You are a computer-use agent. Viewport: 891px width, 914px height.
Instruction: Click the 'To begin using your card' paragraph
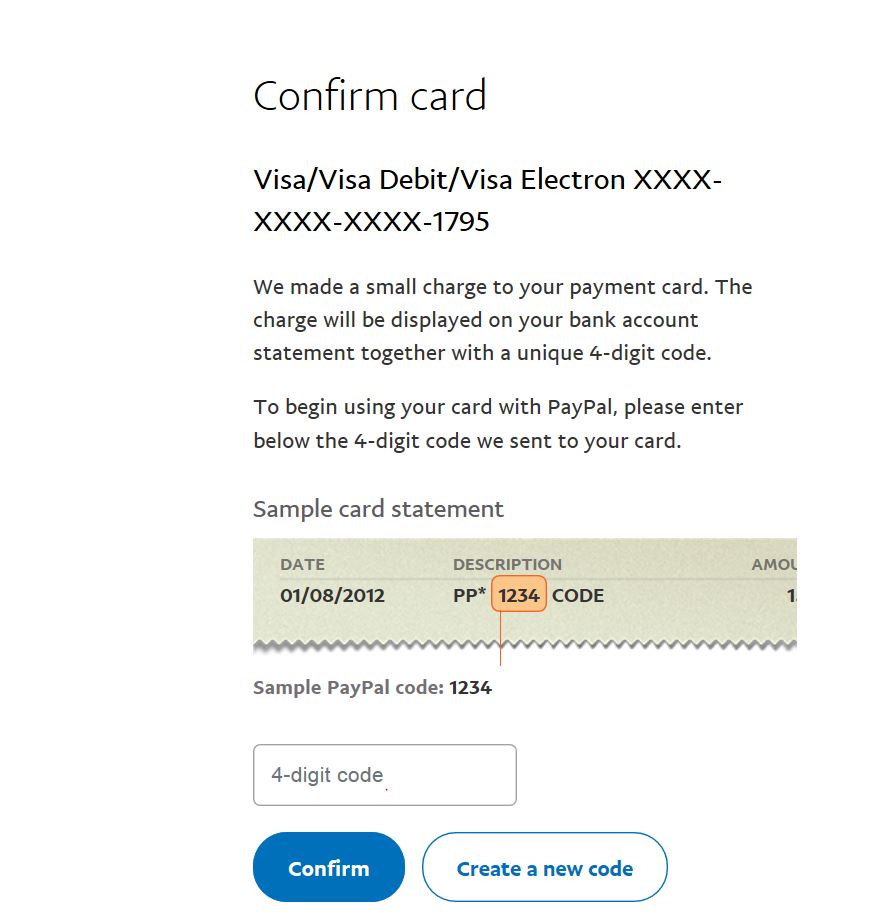coord(498,424)
